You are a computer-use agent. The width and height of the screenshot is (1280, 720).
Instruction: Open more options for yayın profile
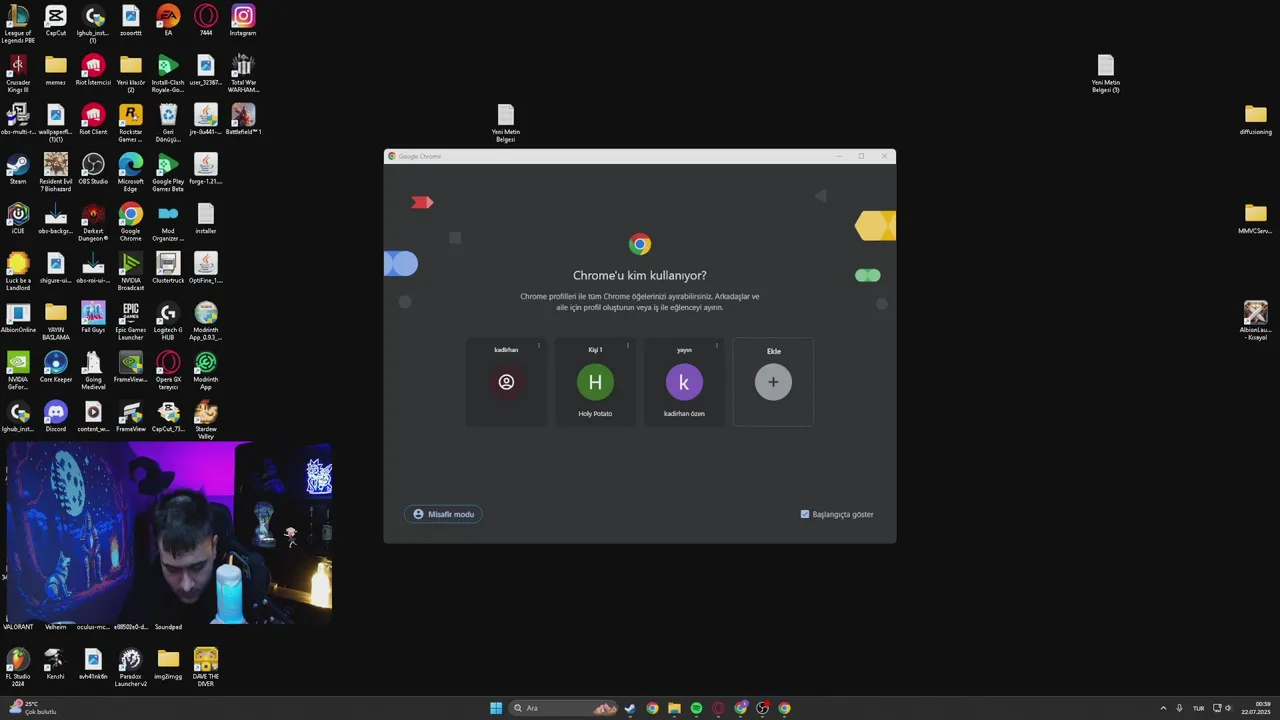pos(717,346)
